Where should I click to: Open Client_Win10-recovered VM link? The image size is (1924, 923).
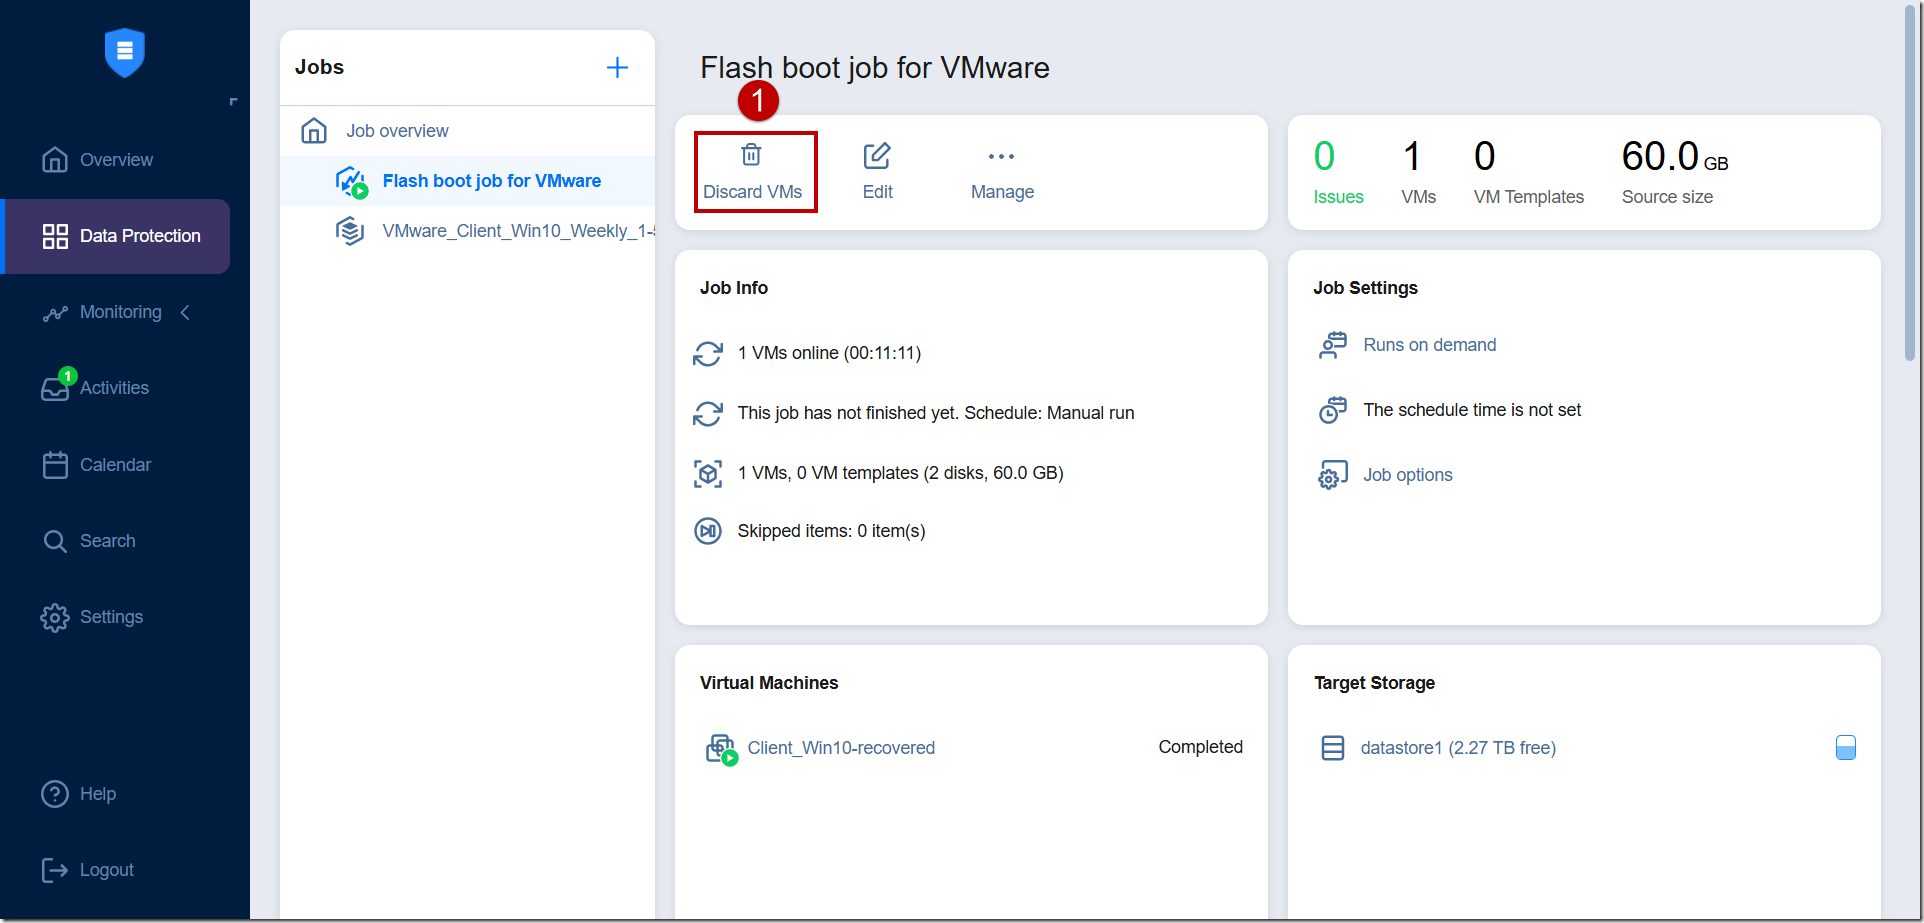tap(841, 748)
